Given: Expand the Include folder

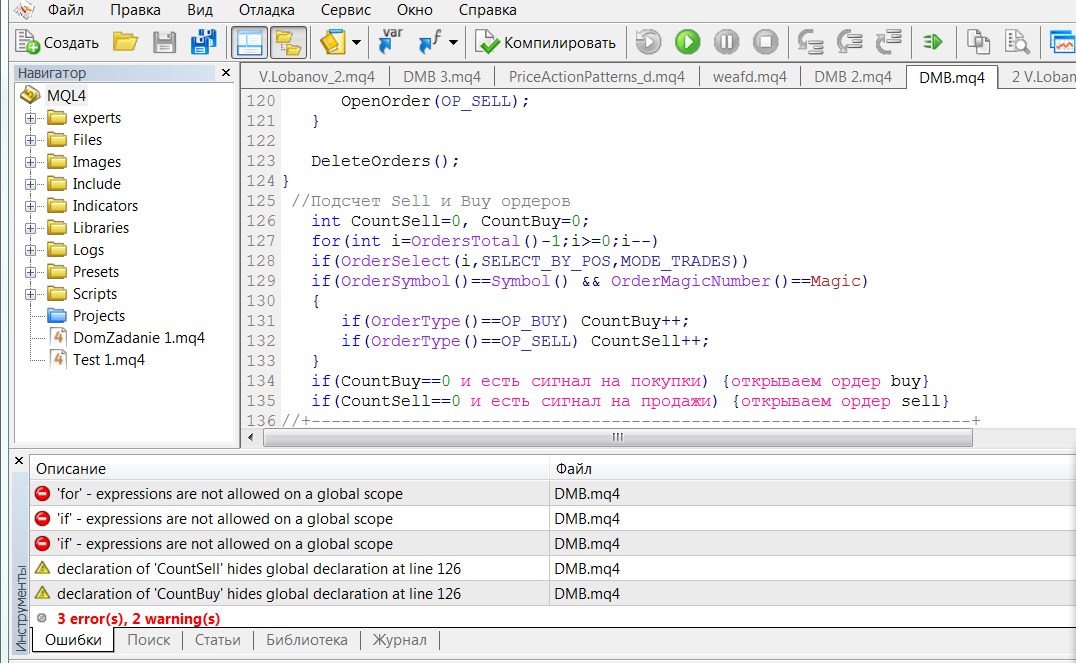Looking at the screenshot, I should pos(30,184).
